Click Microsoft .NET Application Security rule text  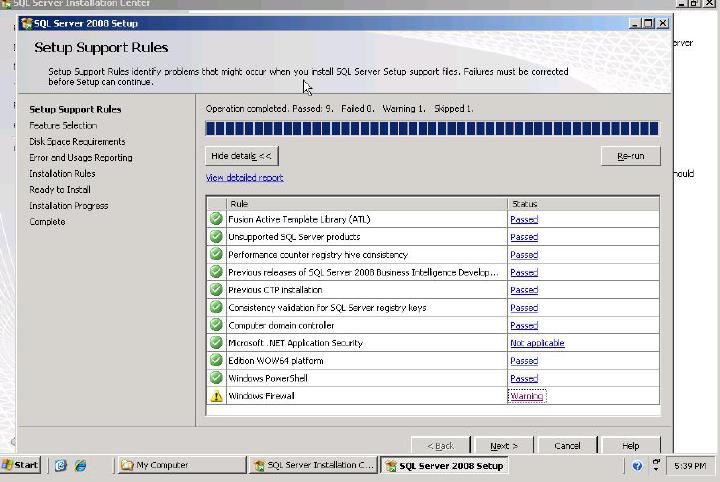point(295,343)
